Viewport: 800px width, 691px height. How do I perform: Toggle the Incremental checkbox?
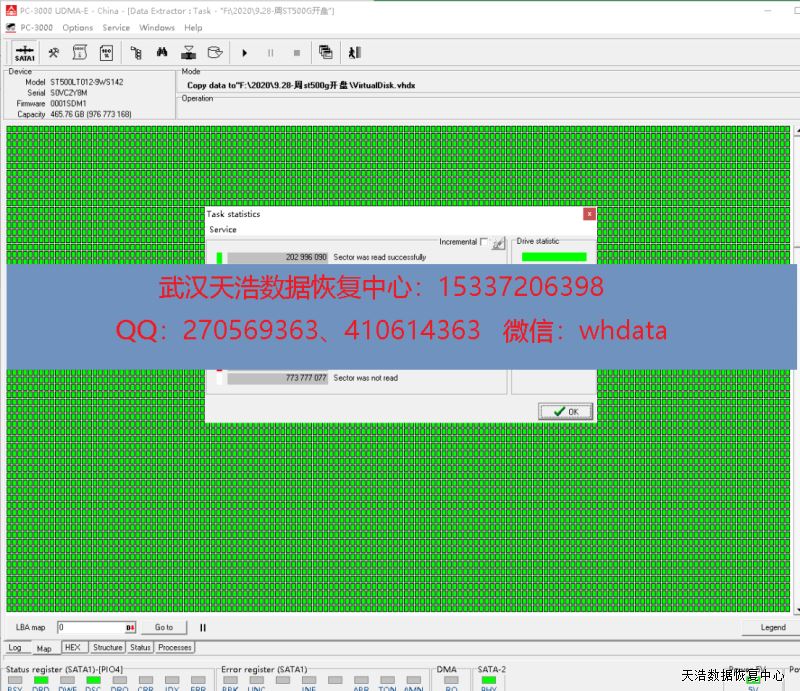click(484, 242)
